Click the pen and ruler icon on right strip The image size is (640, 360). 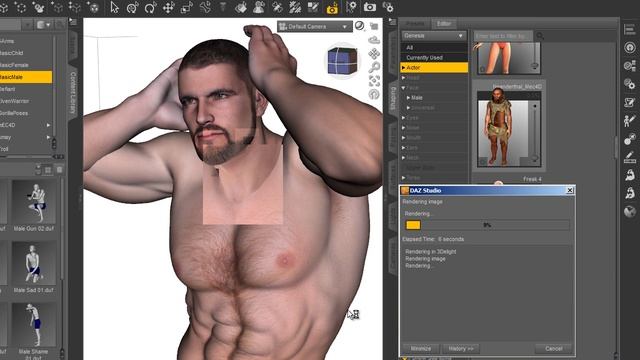[x=630, y=158]
